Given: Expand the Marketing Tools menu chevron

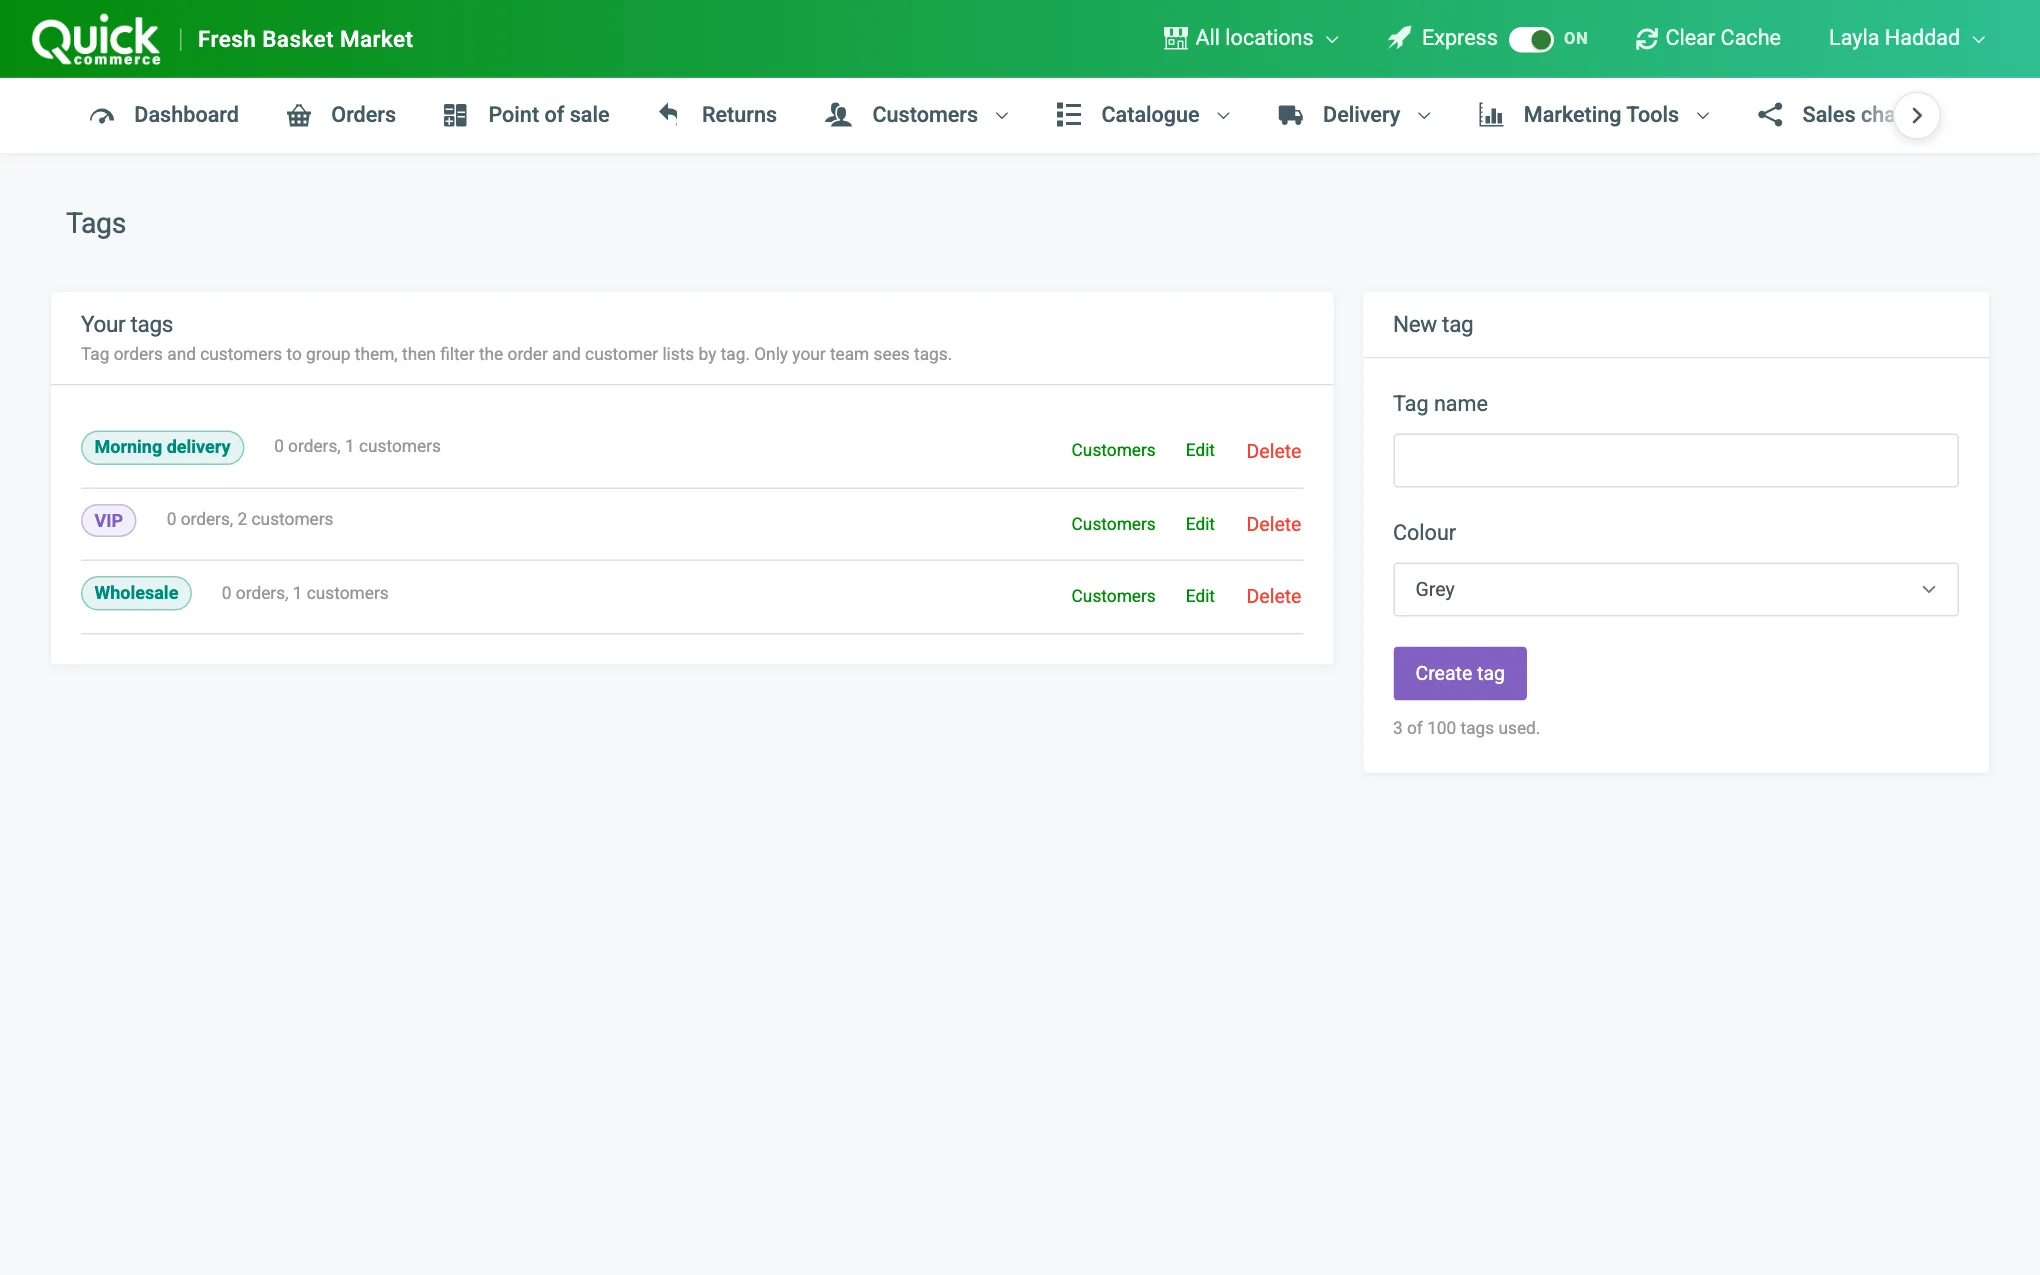Looking at the screenshot, I should [1703, 116].
